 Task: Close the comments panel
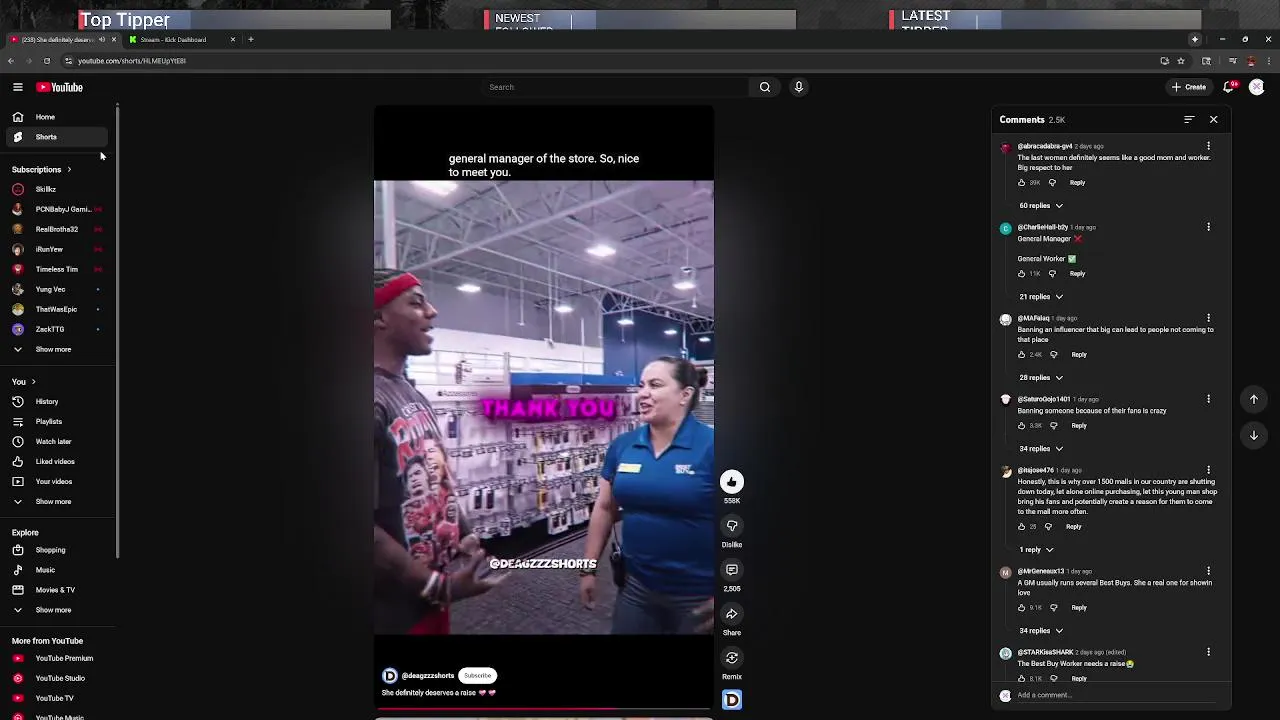pyautogui.click(x=1214, y=120)
